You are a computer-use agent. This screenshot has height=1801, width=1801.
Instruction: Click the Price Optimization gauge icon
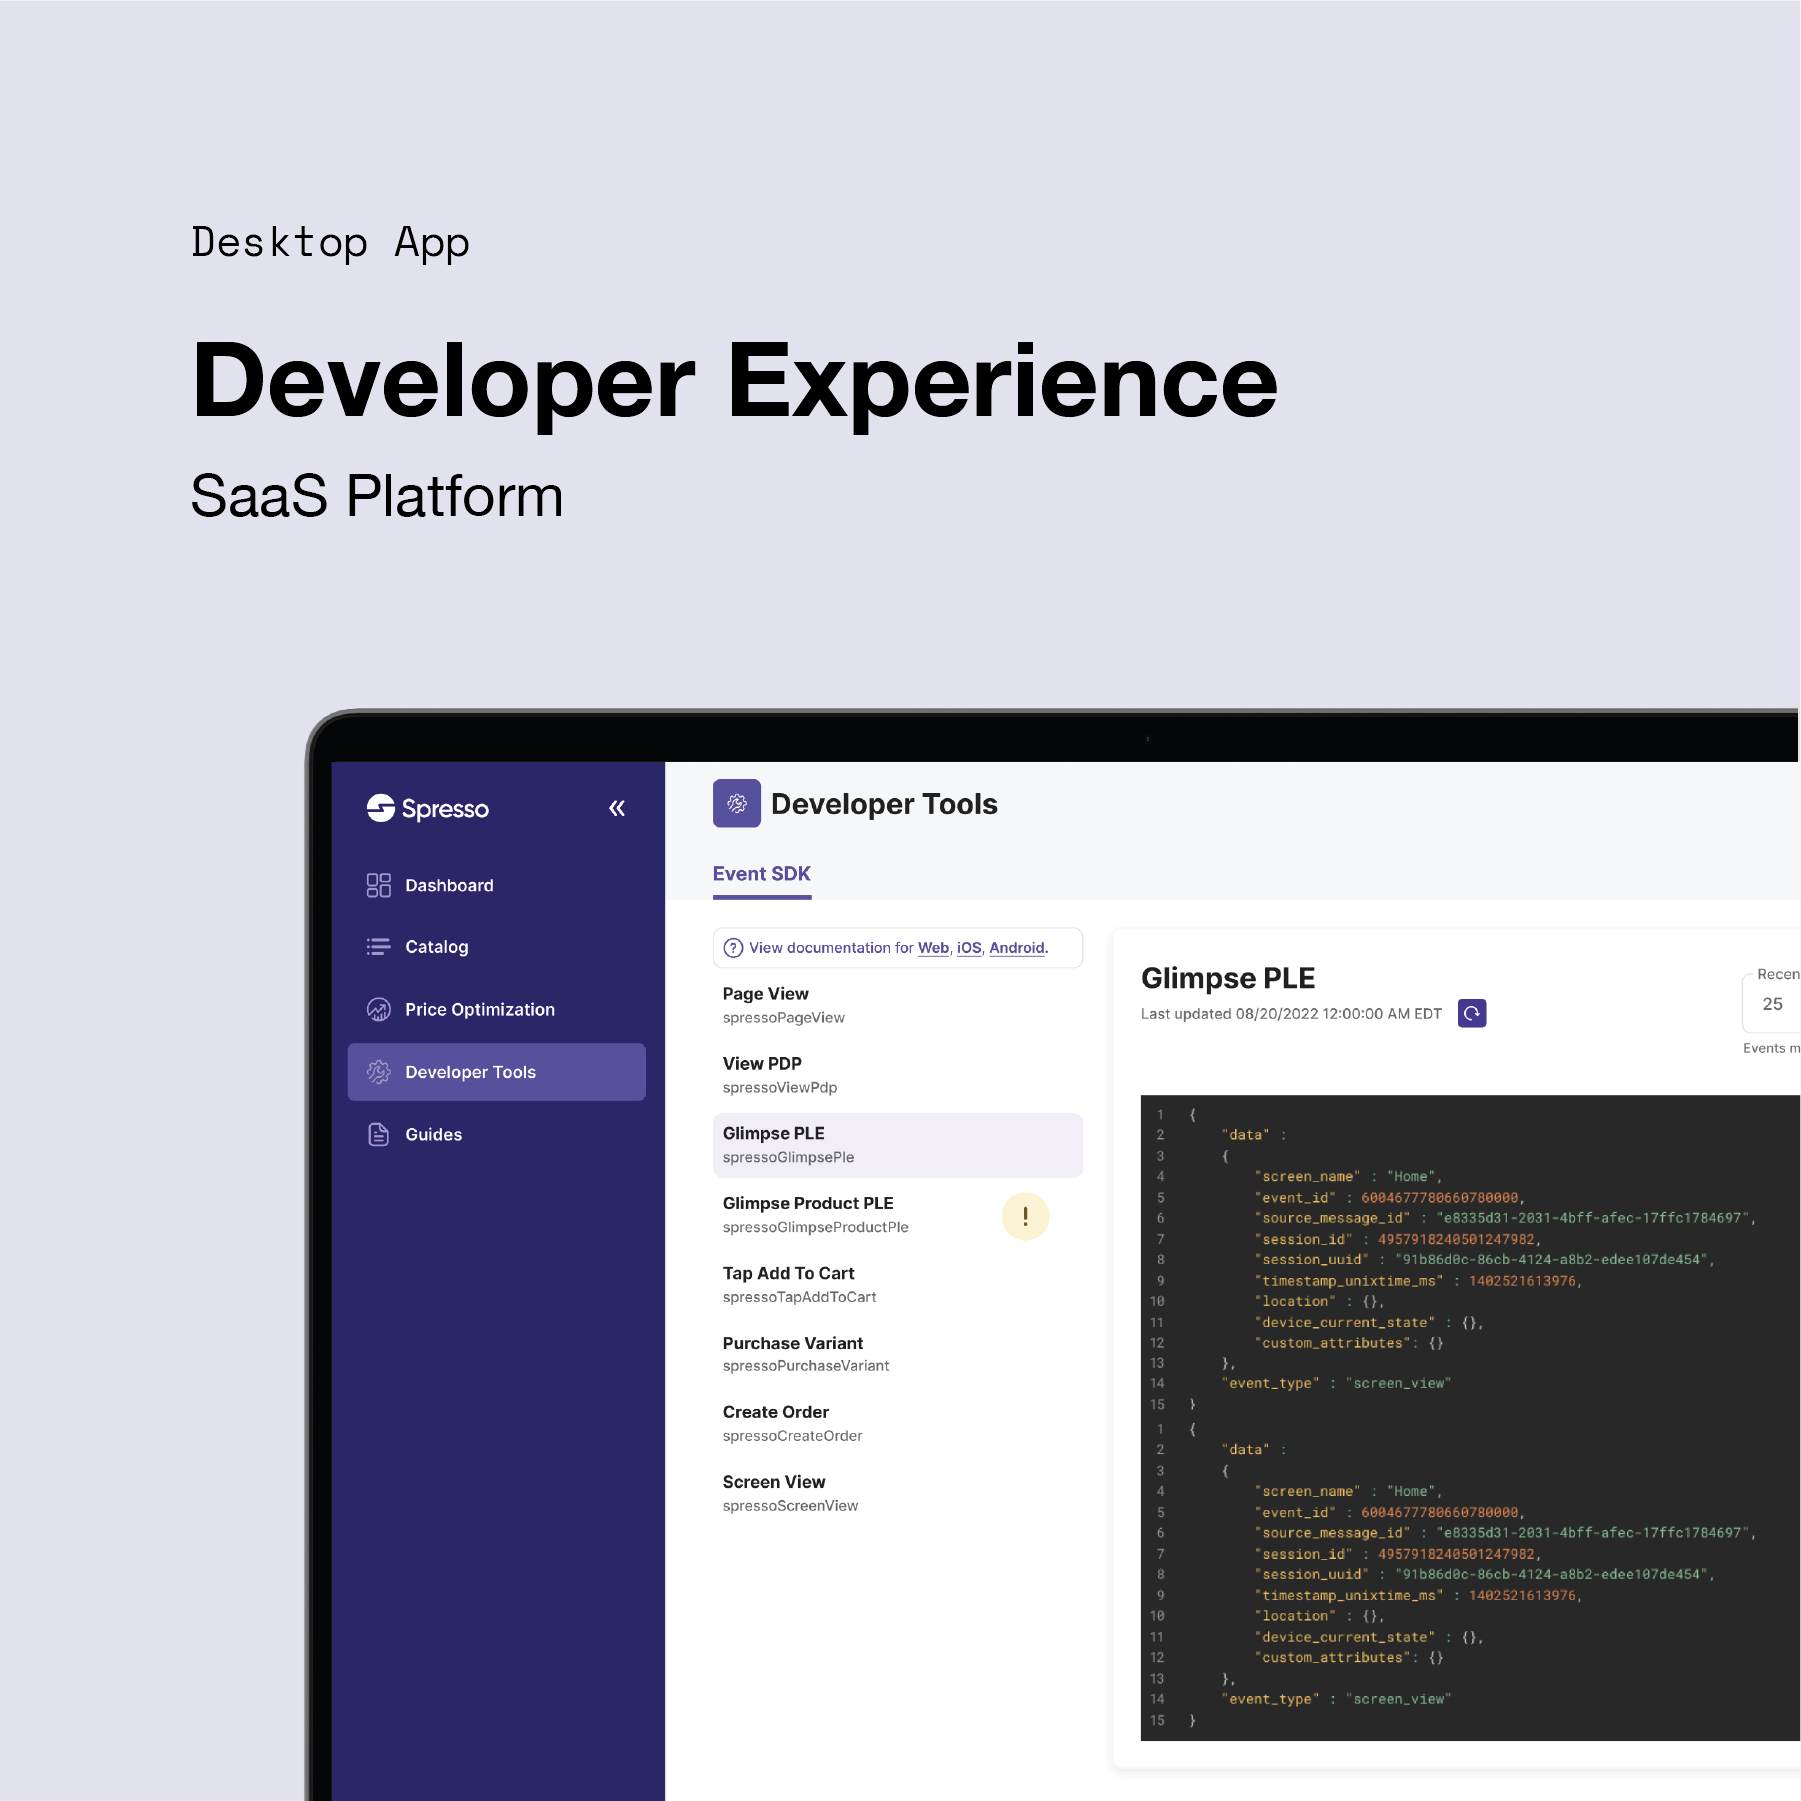[378, 1010]
